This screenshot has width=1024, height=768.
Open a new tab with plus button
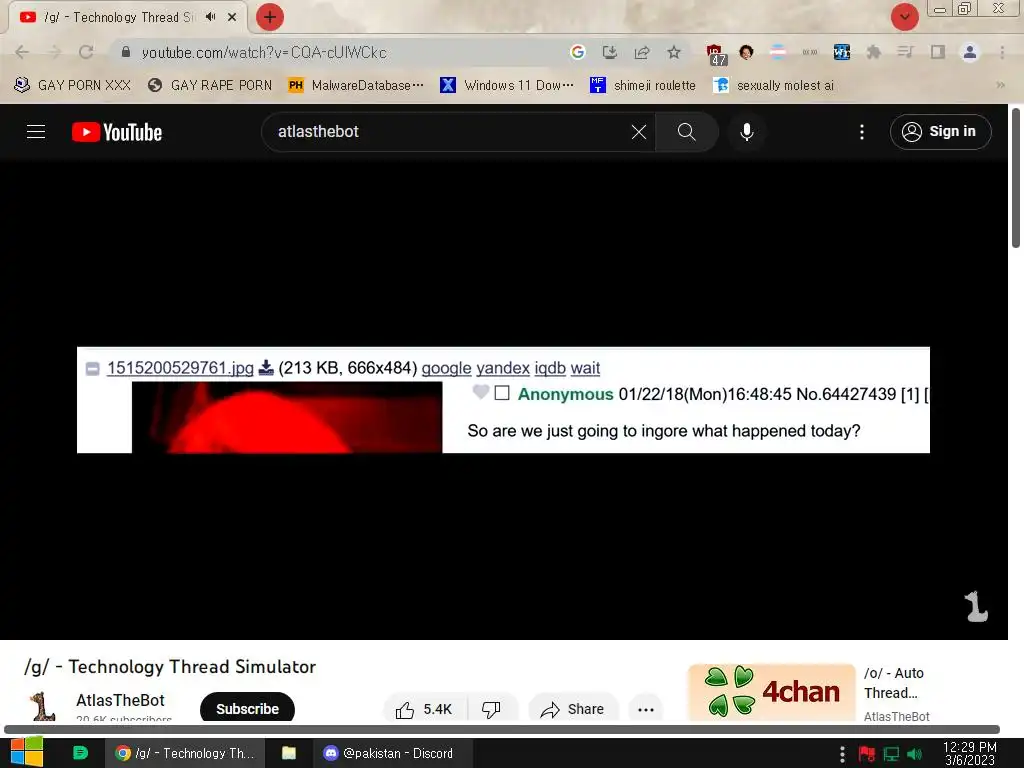tap(270, 17)
